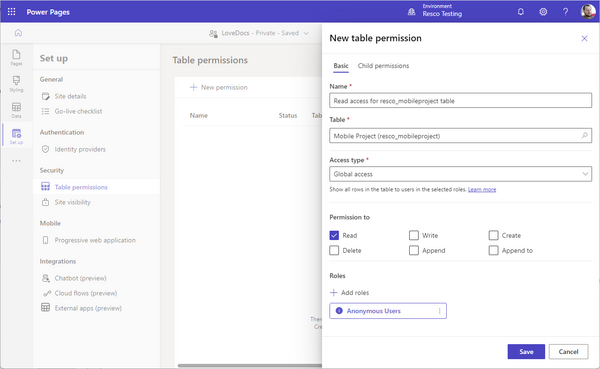Enable the Append to permission checkbox

(493, 250)
